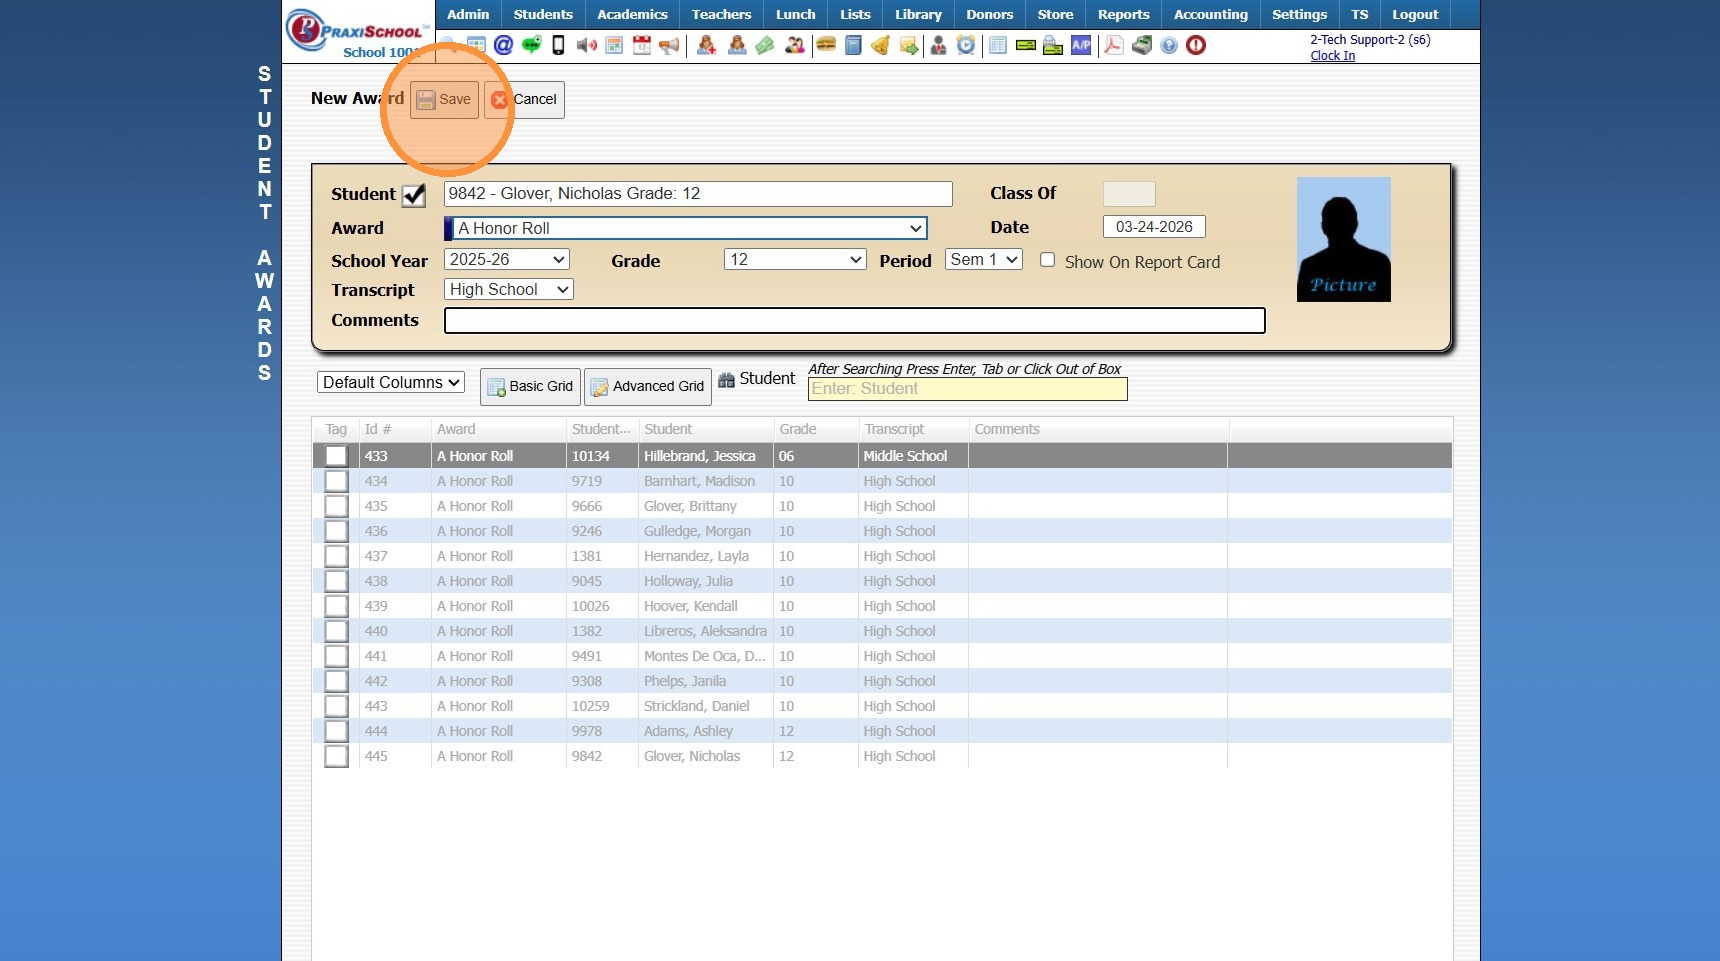Click the note with green arrow icon
The height and width of the screenshot is (961, 1720).
(x=909, y=45)
